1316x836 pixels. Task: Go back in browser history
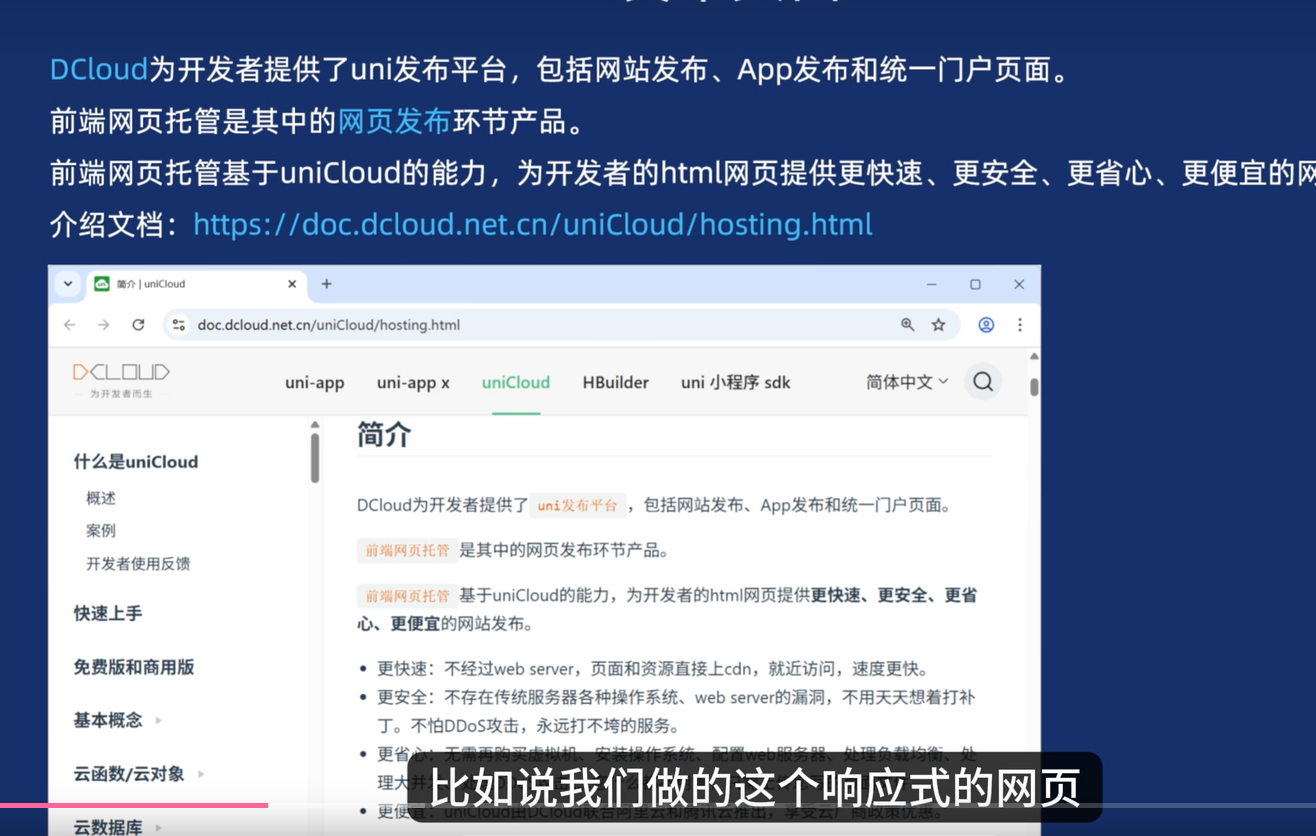(69, 325)
